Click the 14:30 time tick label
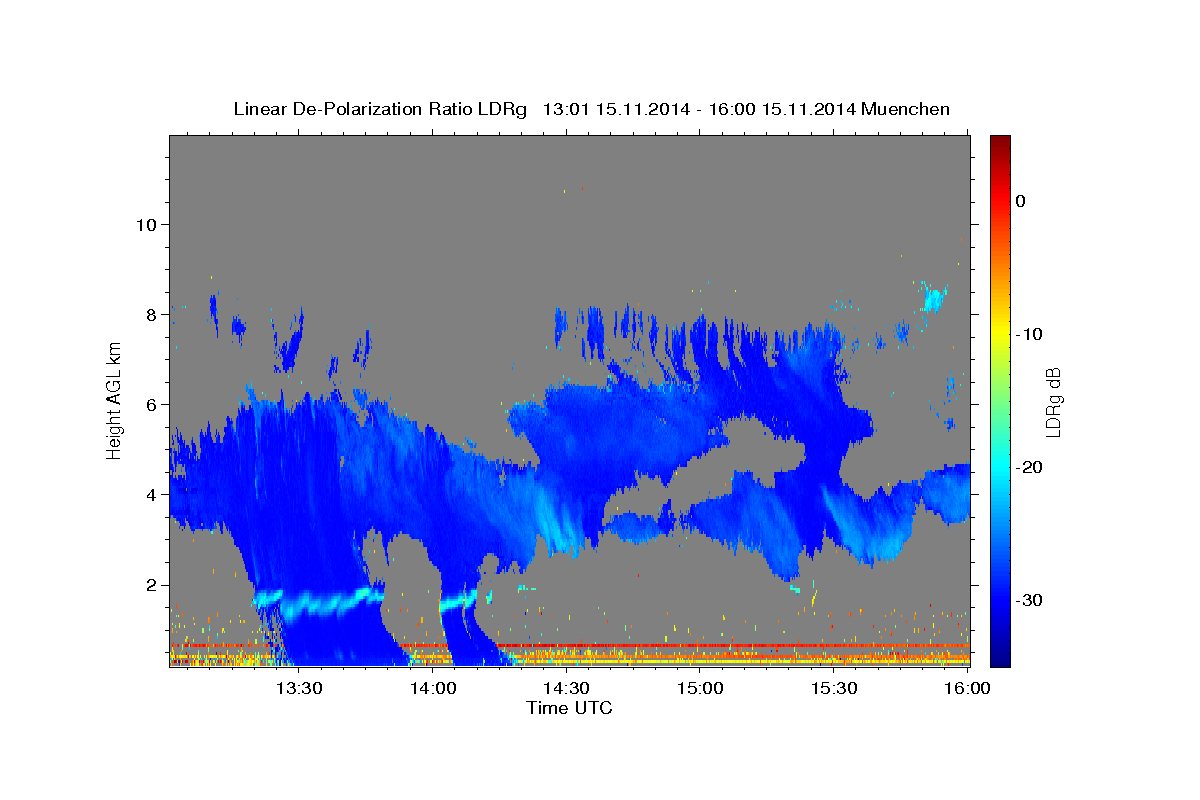 [566, 688]
